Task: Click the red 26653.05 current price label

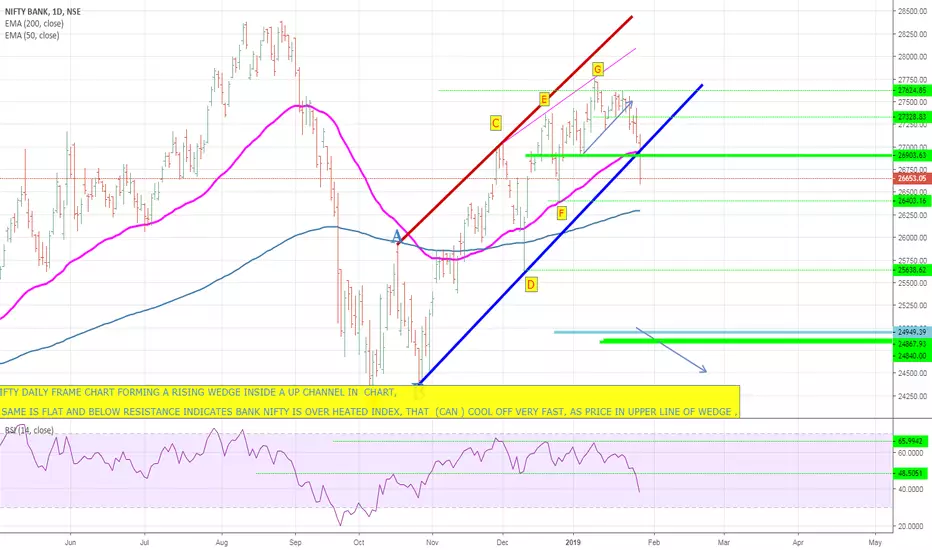Action: (x=912, y=178)
